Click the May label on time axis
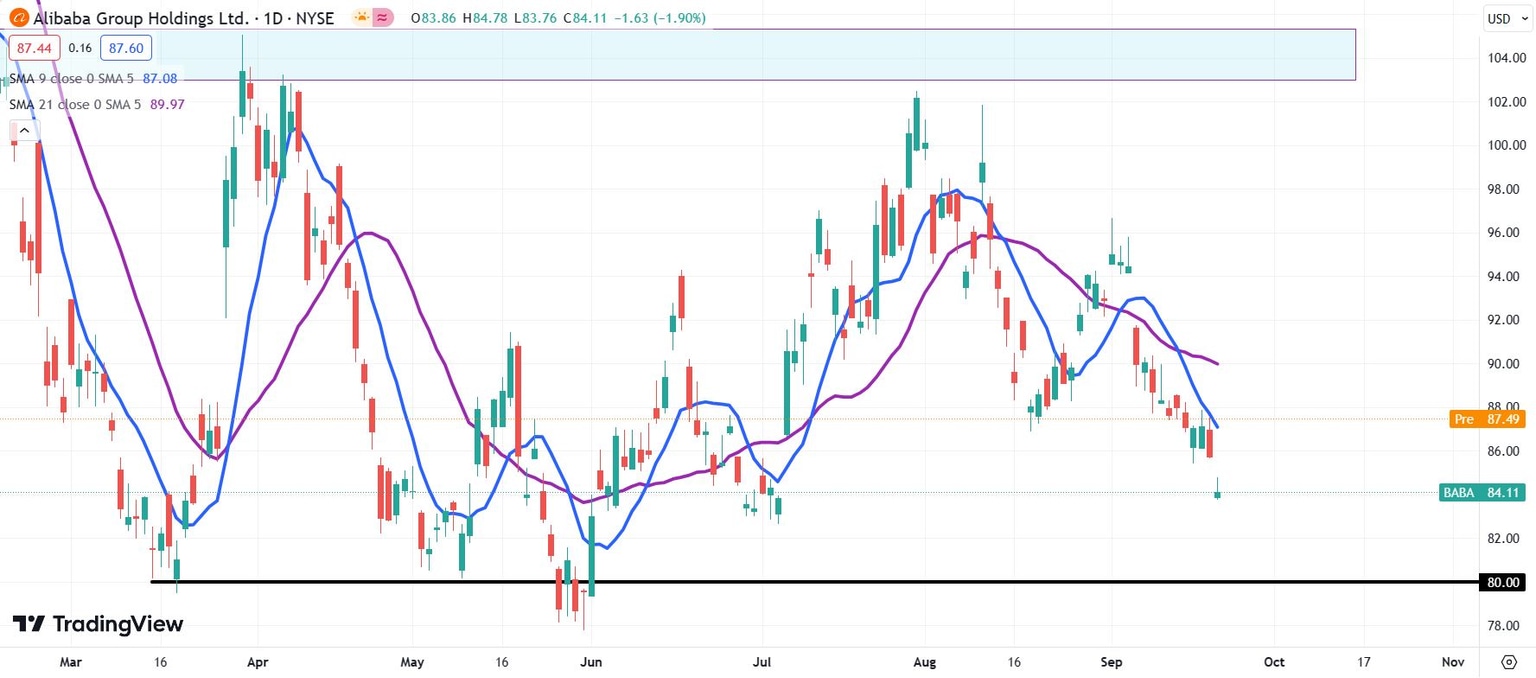This screenshot has height=678, width=1536. (x=412, y=662)
